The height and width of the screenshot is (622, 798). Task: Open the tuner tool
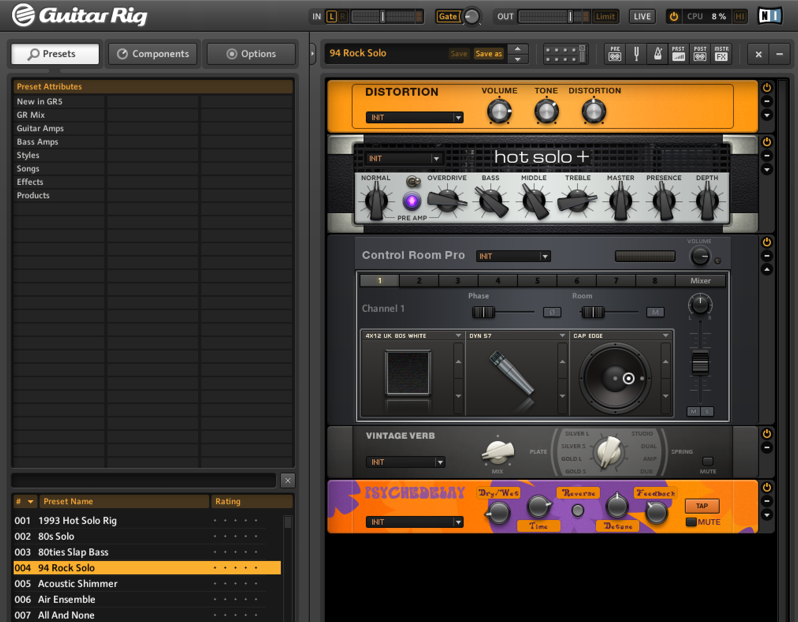[636, 53]
